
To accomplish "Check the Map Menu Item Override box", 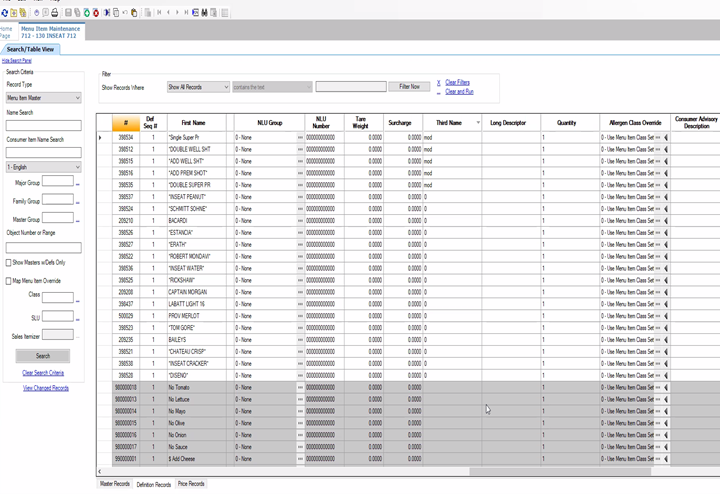I will click(8, 281).
